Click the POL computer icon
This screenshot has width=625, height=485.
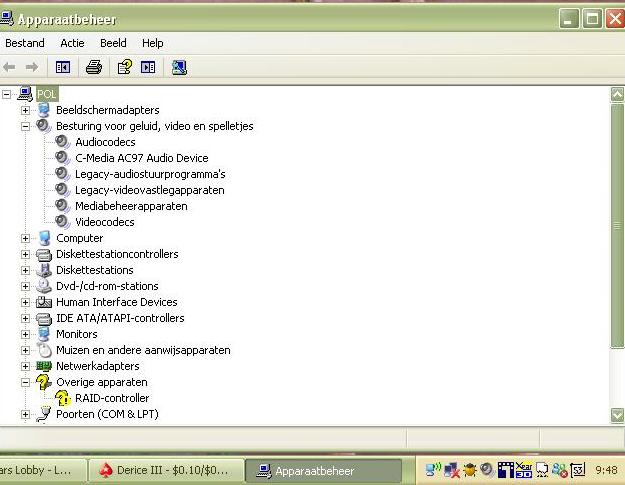25,94
